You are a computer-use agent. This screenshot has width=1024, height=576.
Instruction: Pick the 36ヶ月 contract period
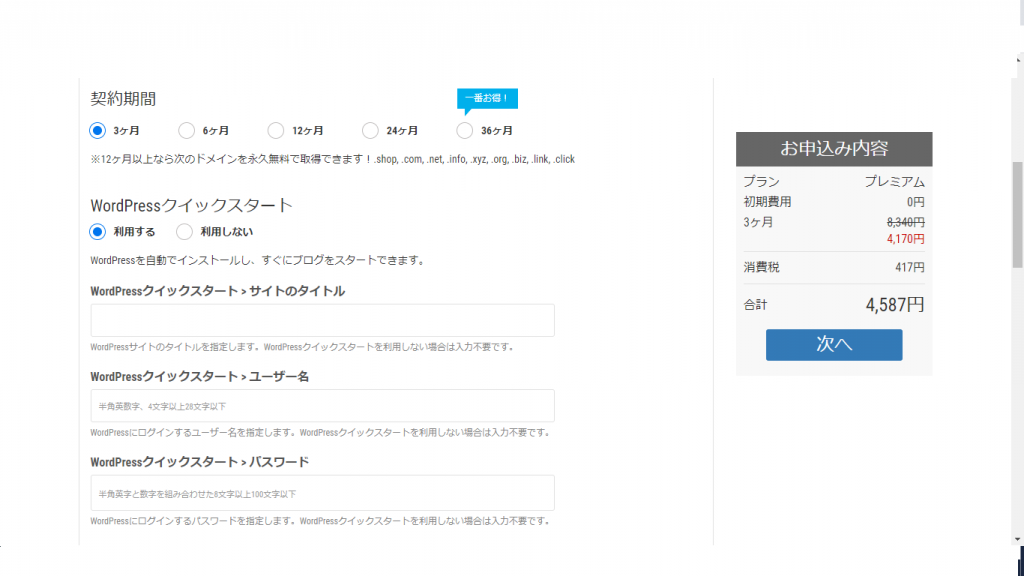[x=464, y=131]
